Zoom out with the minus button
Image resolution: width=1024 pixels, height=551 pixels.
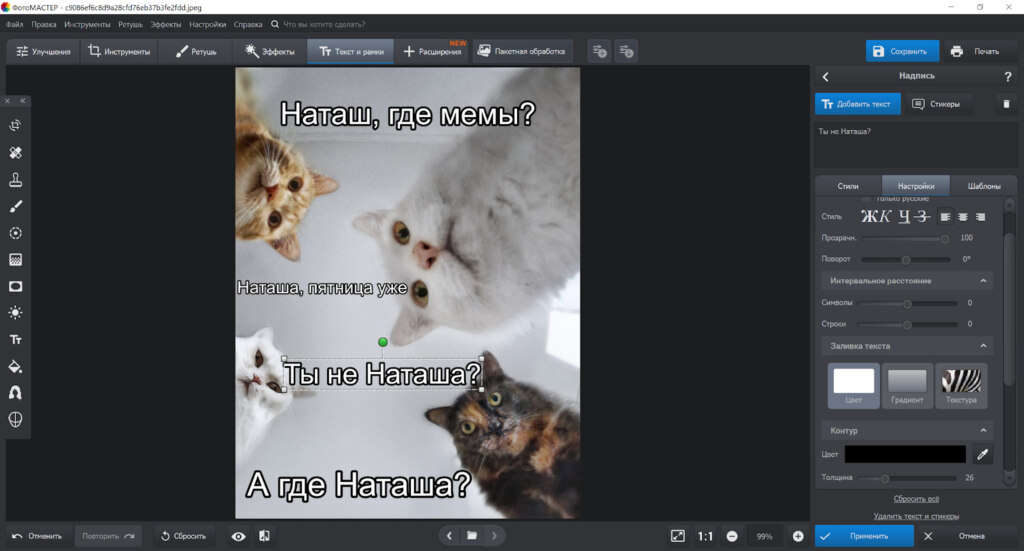pyautogui.click(x=732, y=536)
